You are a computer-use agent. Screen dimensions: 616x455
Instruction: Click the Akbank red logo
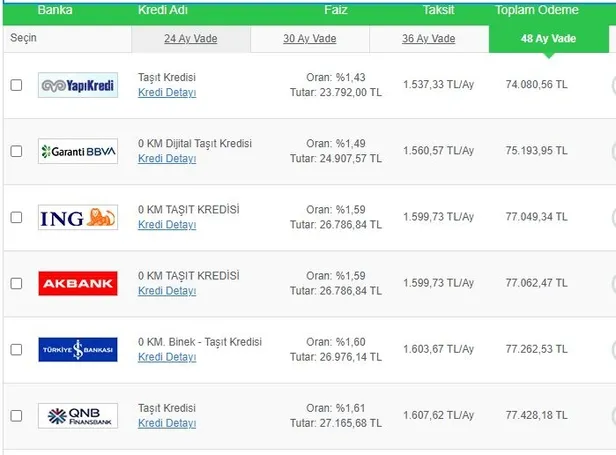78,284
